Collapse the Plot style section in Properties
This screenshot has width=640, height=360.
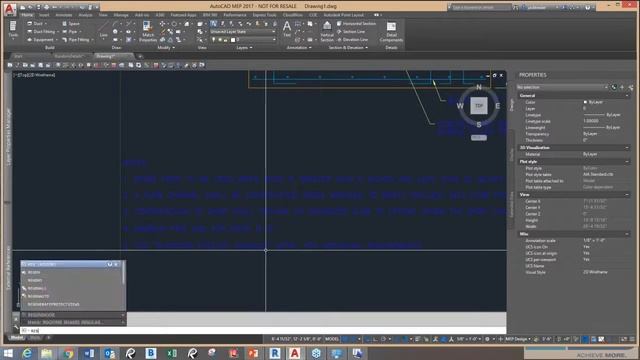pyautogui.click(x=627, y=162)
